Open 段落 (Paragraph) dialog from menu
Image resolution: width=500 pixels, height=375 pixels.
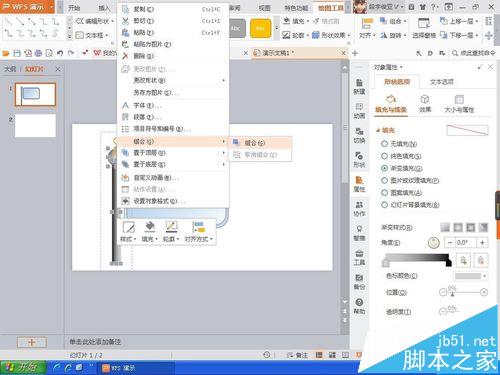pyautogui.click(x=172, y=117)
